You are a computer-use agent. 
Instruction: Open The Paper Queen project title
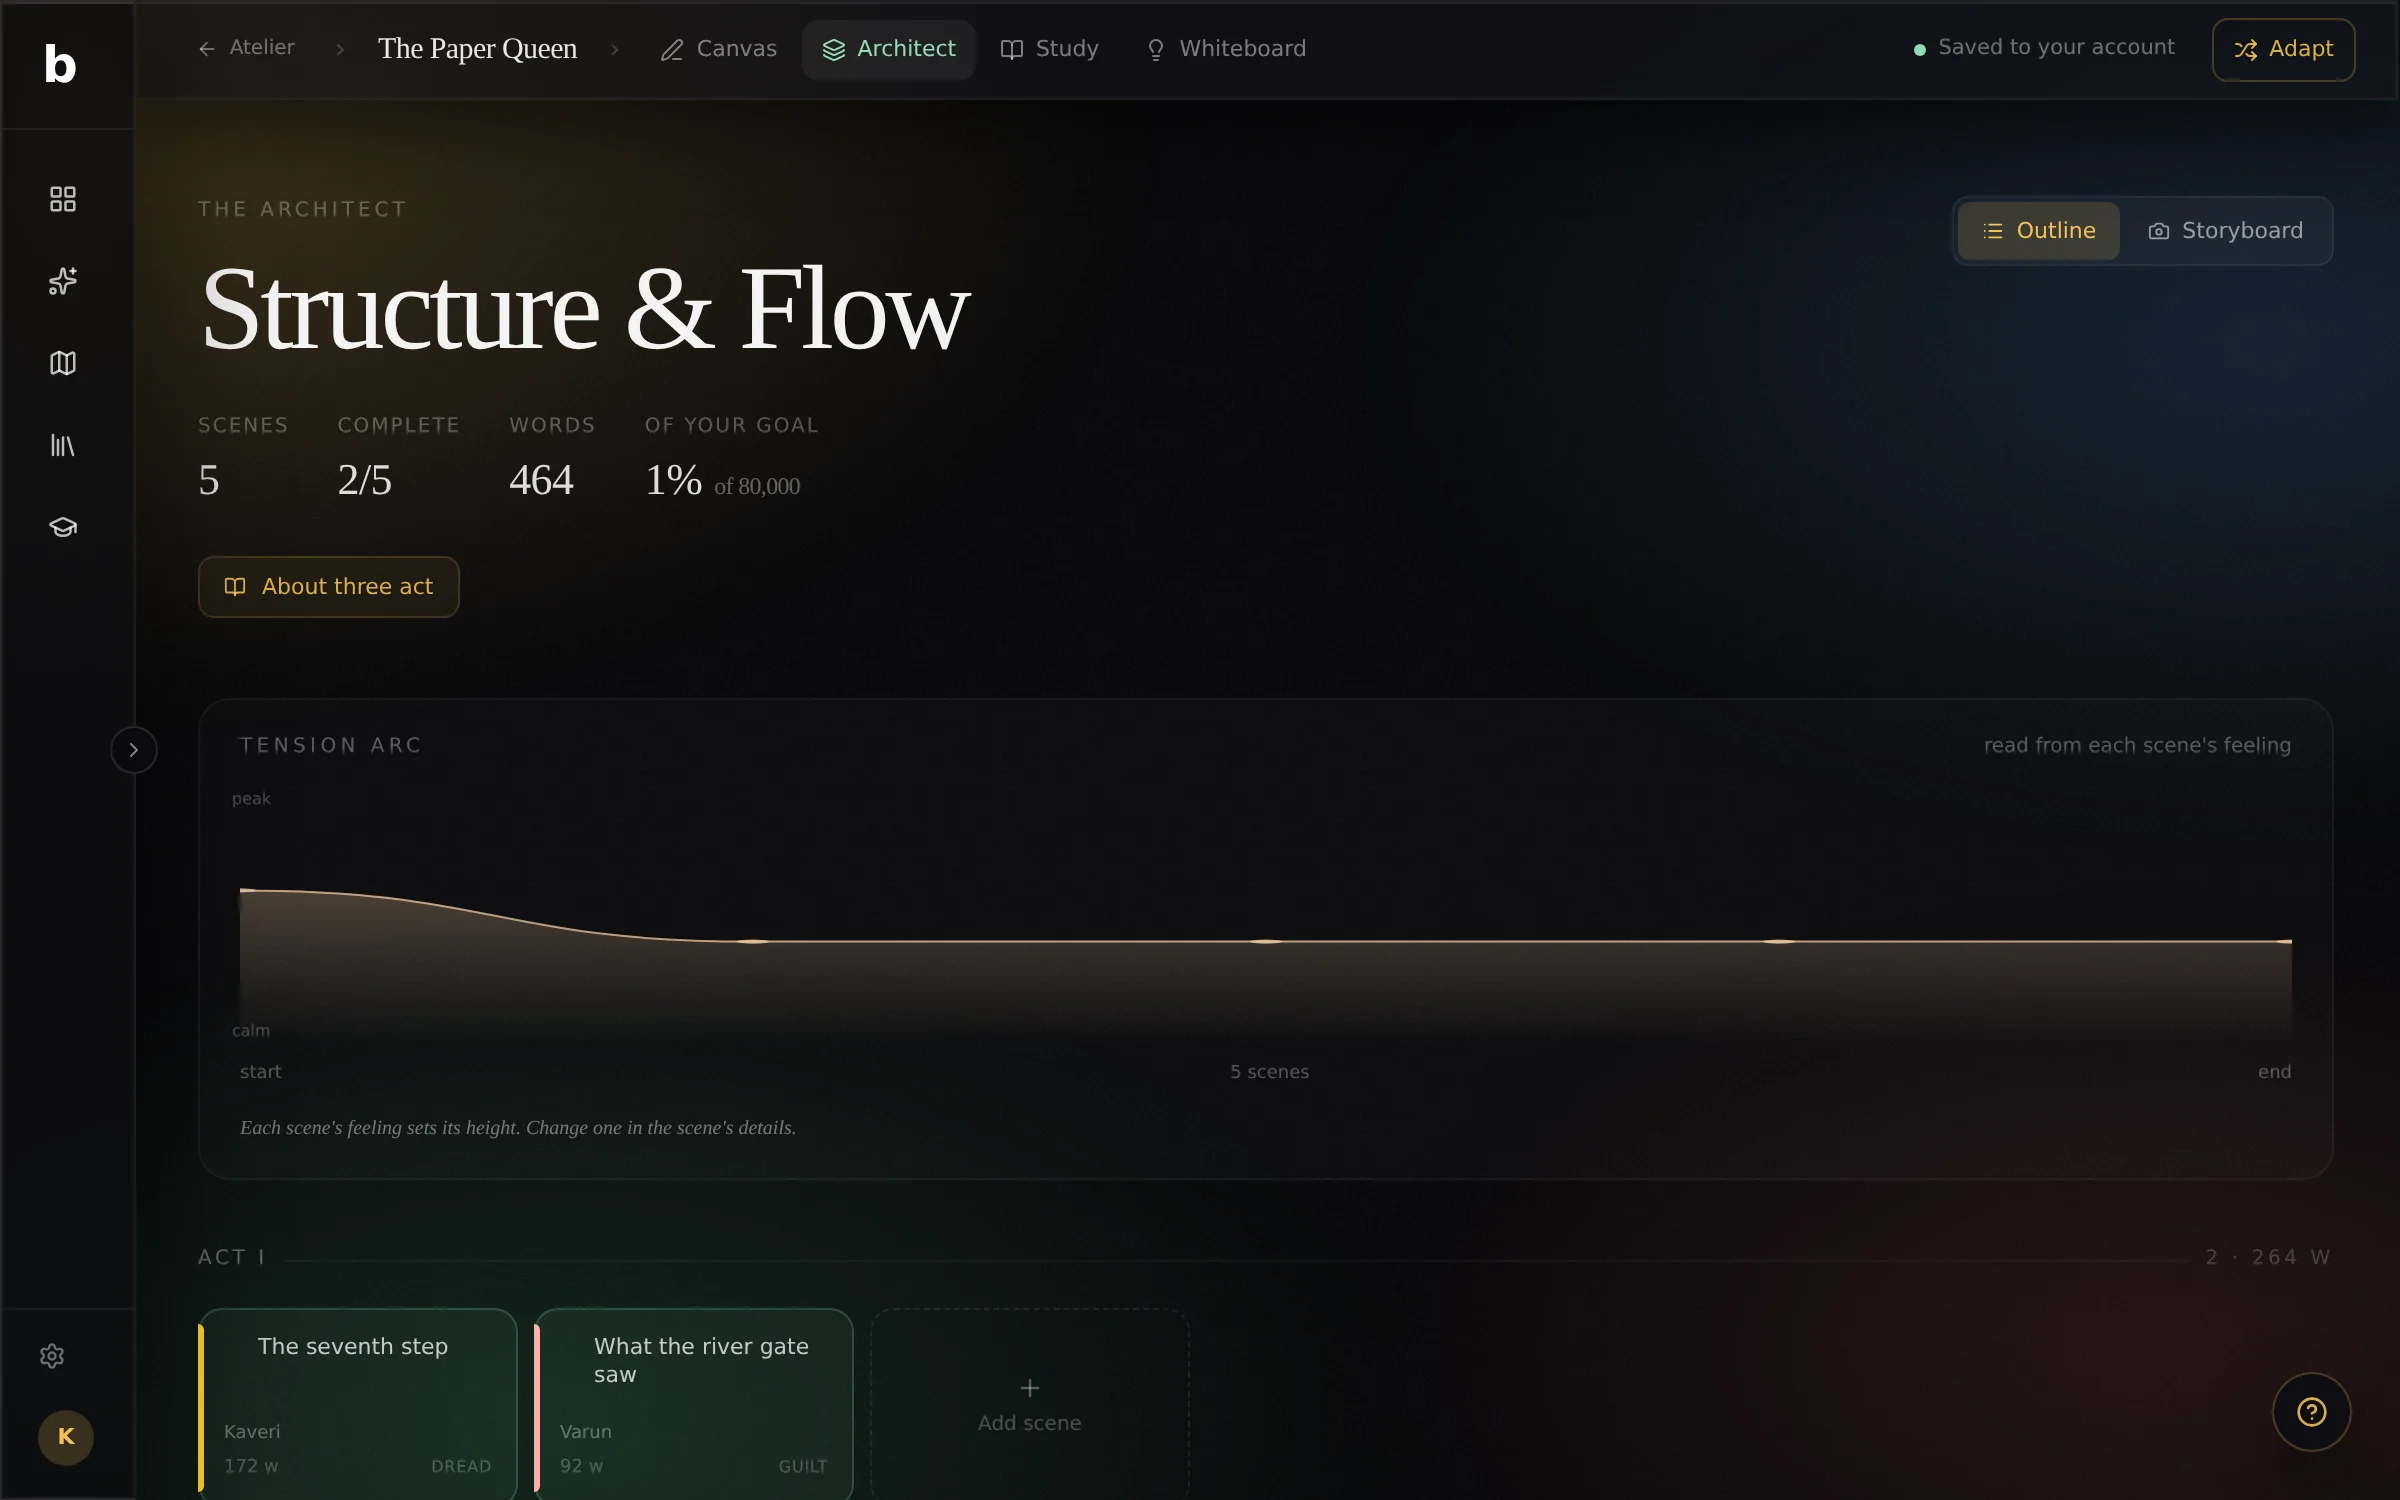(477, 48)
